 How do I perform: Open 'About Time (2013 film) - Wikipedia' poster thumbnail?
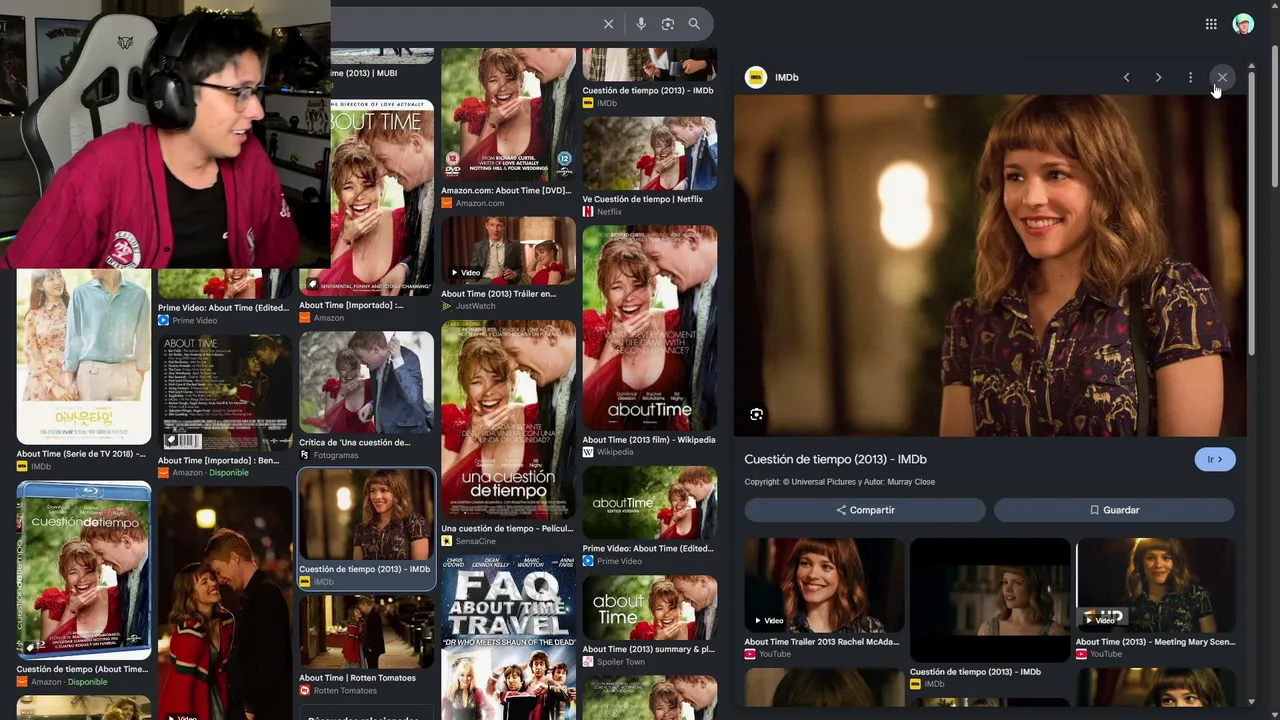[650, 328]
